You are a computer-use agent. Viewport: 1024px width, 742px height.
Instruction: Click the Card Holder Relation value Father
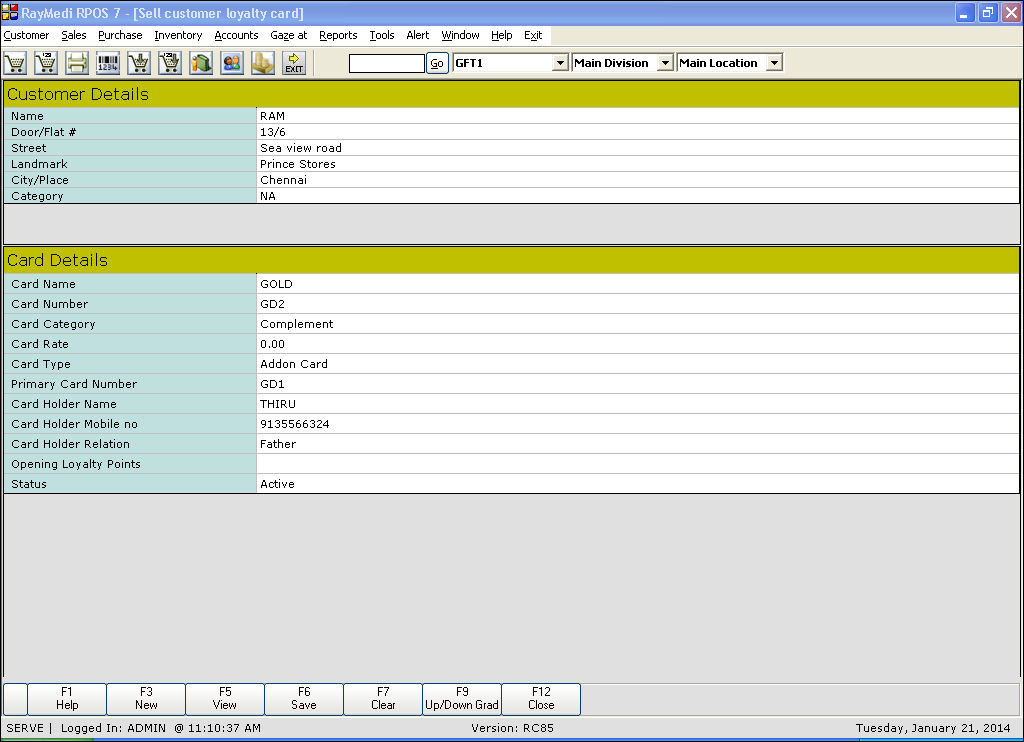point(278,444)
